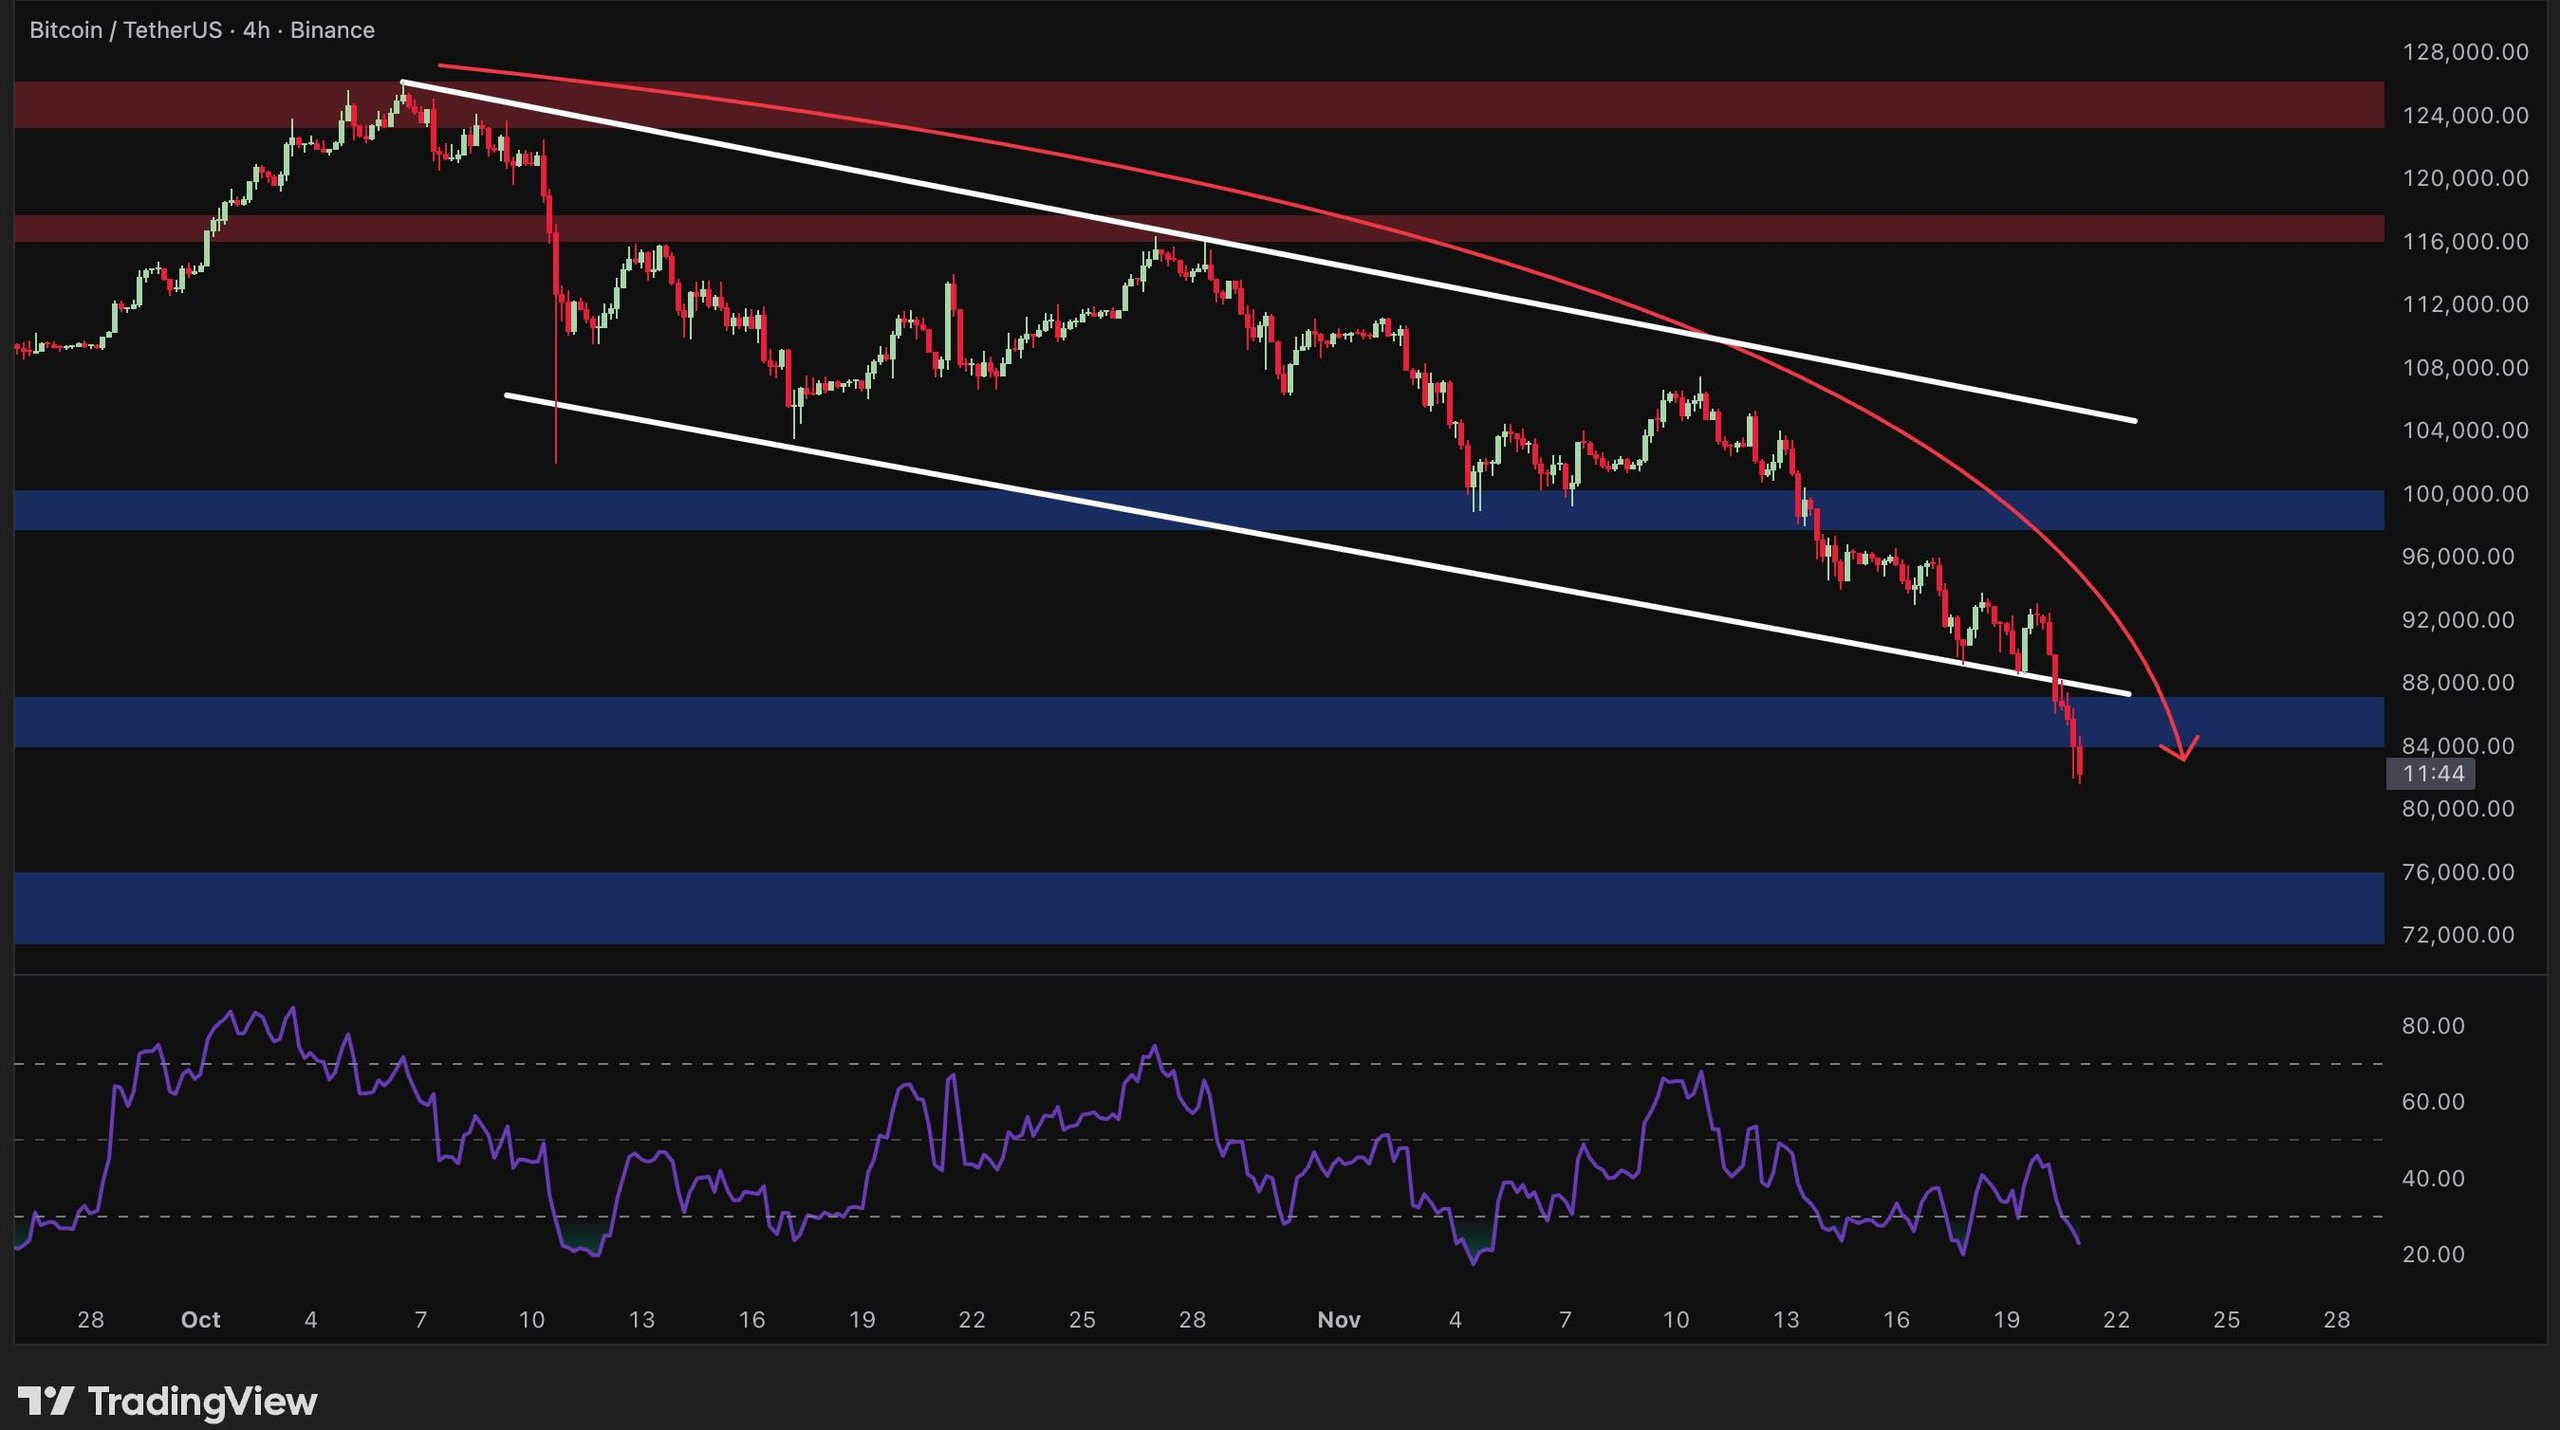This screenshot has width=2560, height=1430.
Task: Click the 80,000.00 price axis label
Action: [x=2458, y=808]
